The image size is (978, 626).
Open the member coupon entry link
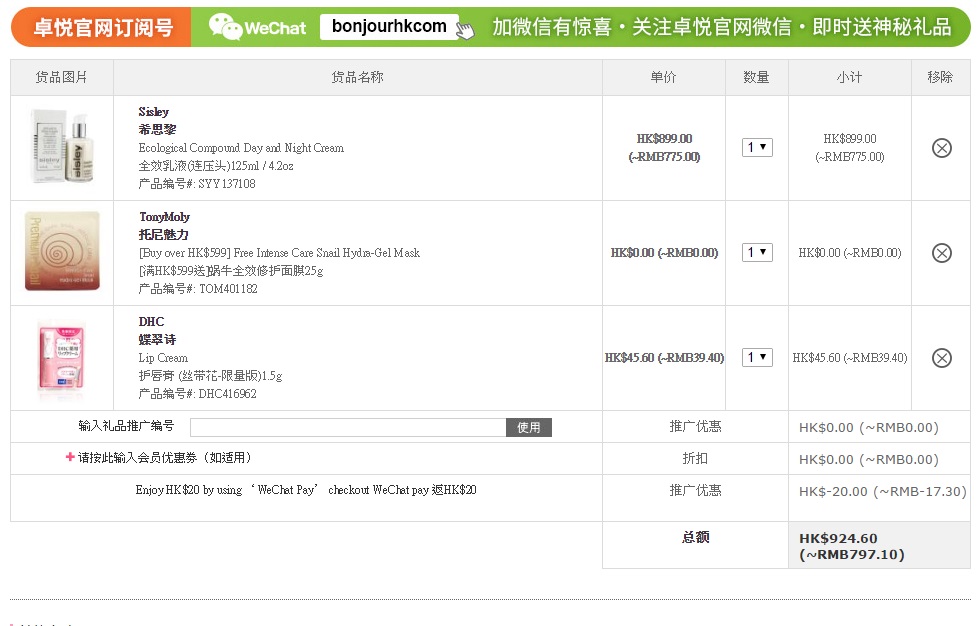click(165, 458)
